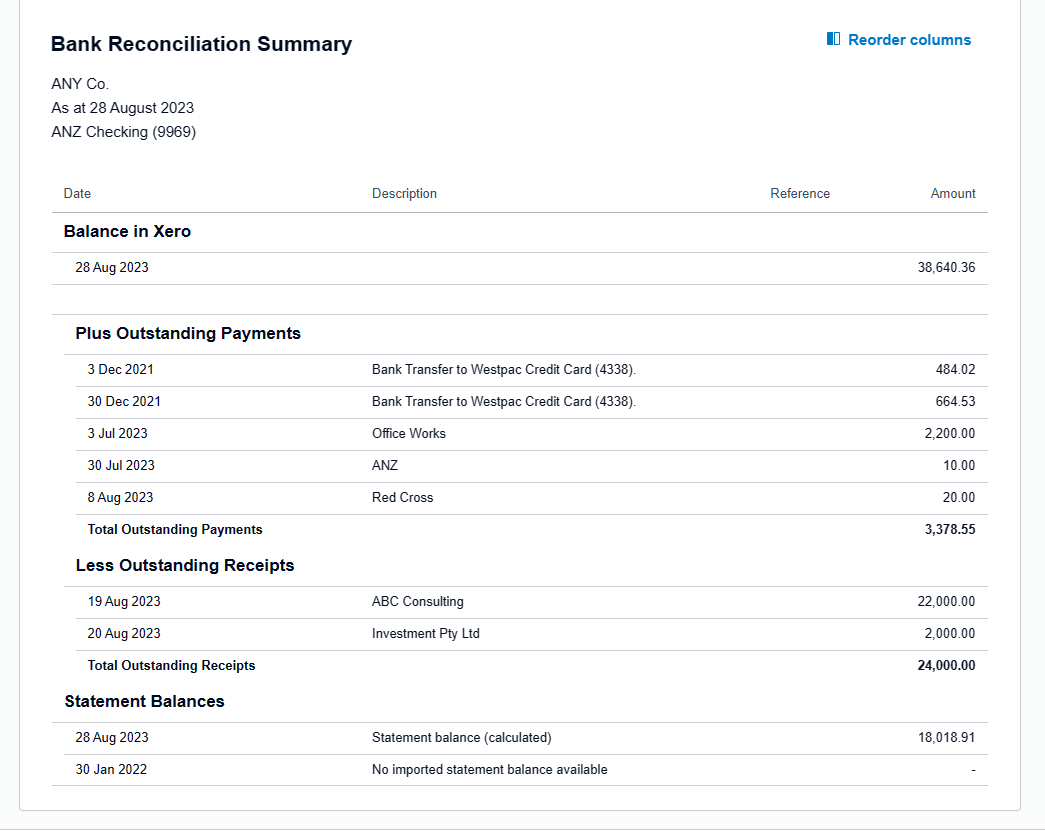This screenshot has height=834, width=1045.
Task: Click the Total Outstanding Payments amount 3,378.55
Action: pyautogui.click(x=950, y=530)
